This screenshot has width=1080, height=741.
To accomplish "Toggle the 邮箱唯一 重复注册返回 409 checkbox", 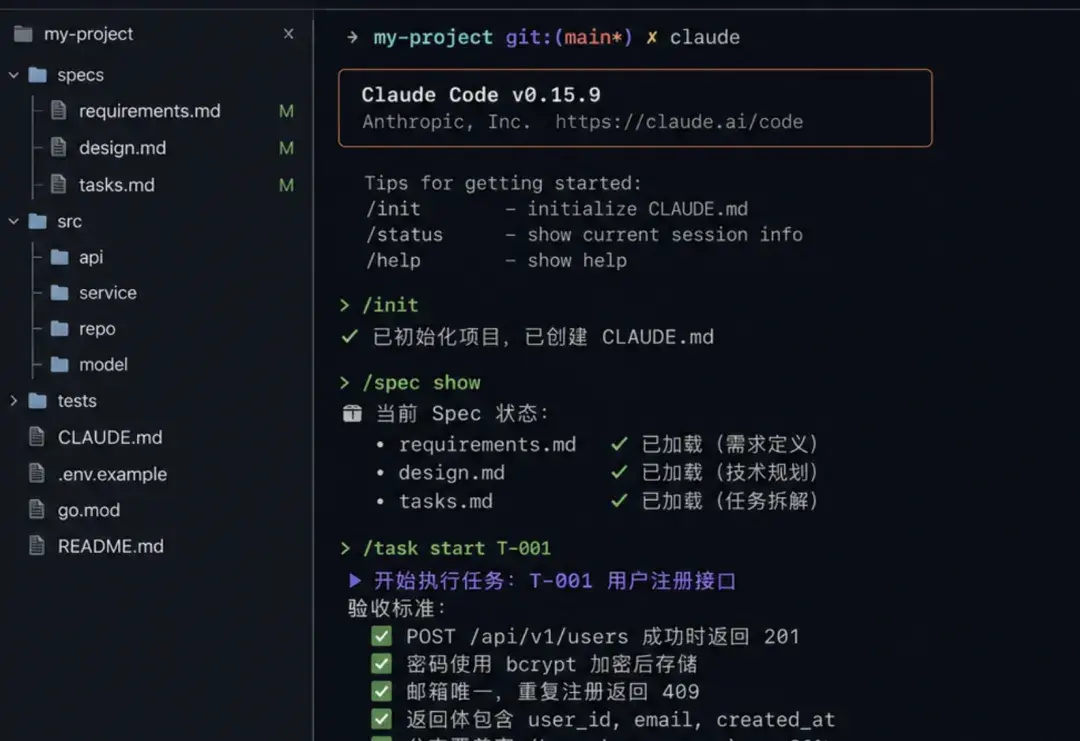I will (382, 691).
